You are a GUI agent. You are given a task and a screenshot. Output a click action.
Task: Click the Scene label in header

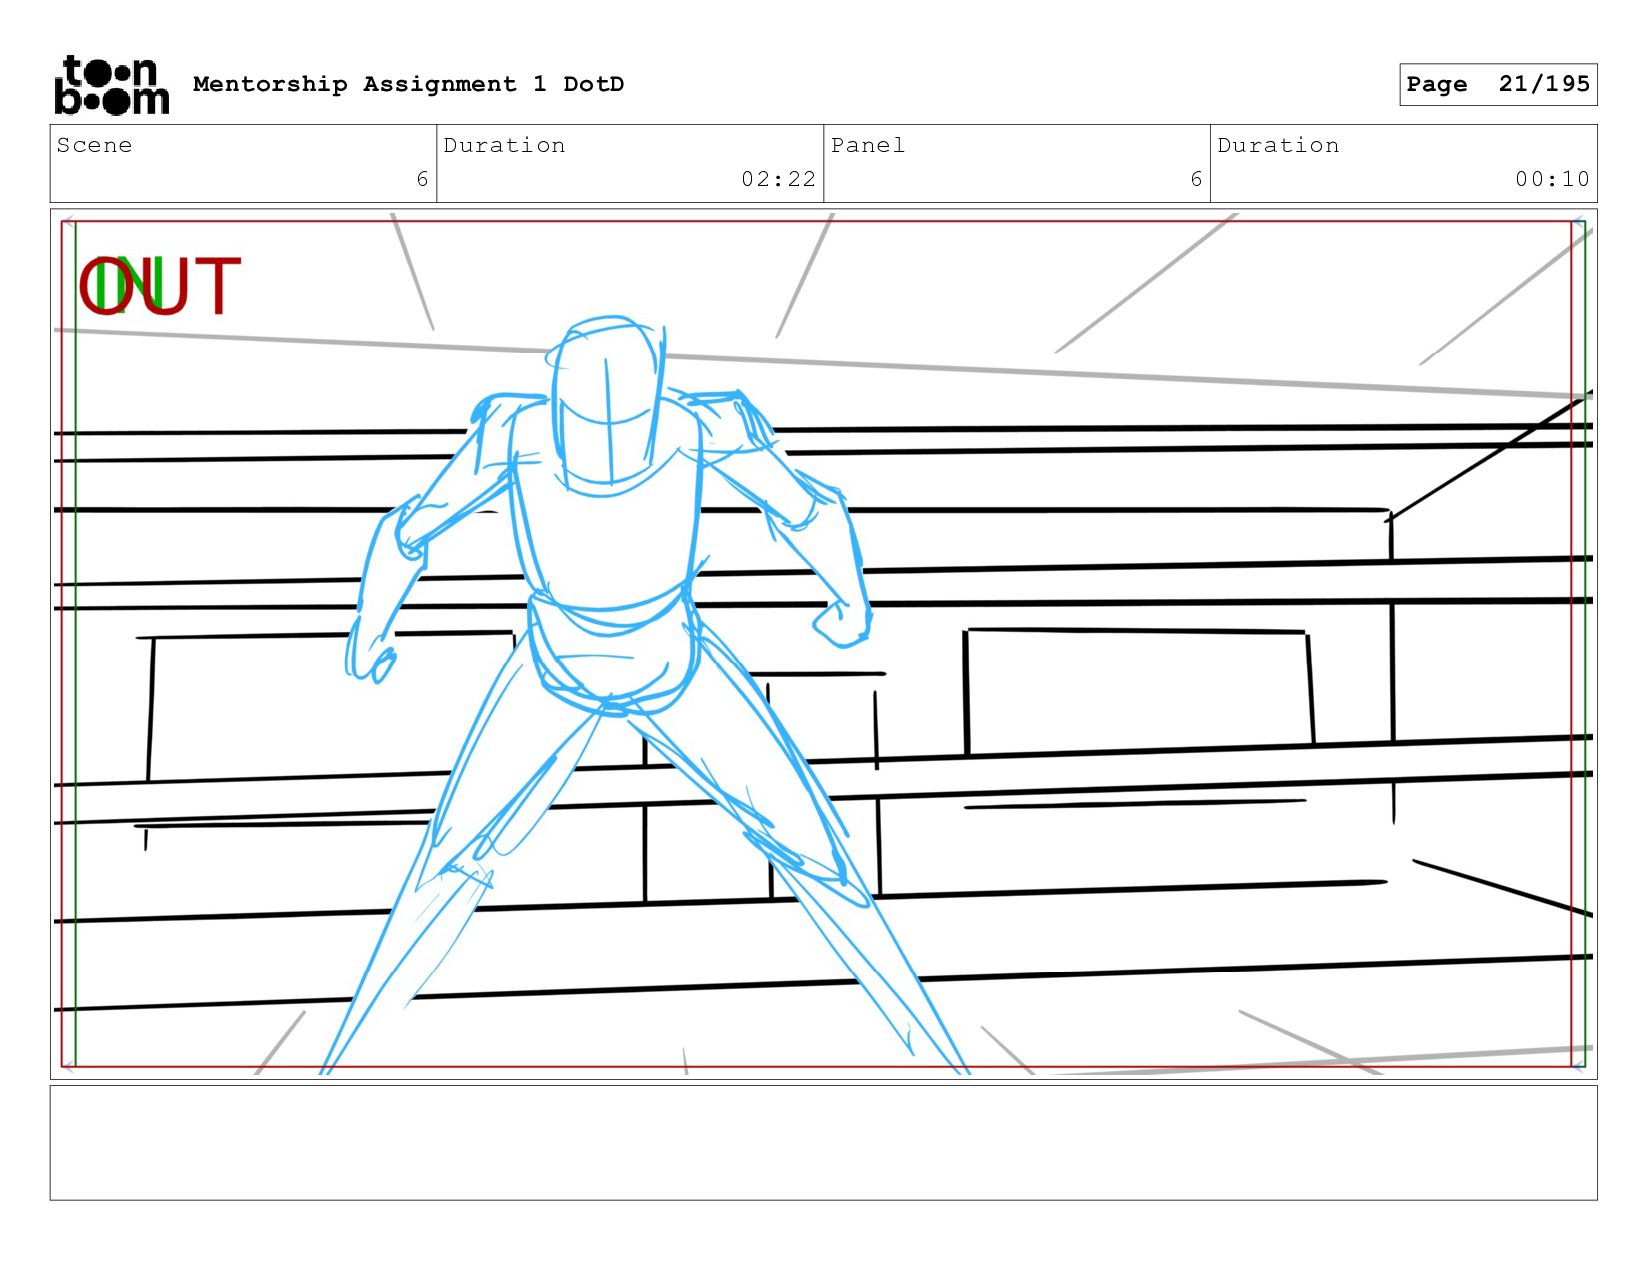pyautogui.click(x=94, y=146)
